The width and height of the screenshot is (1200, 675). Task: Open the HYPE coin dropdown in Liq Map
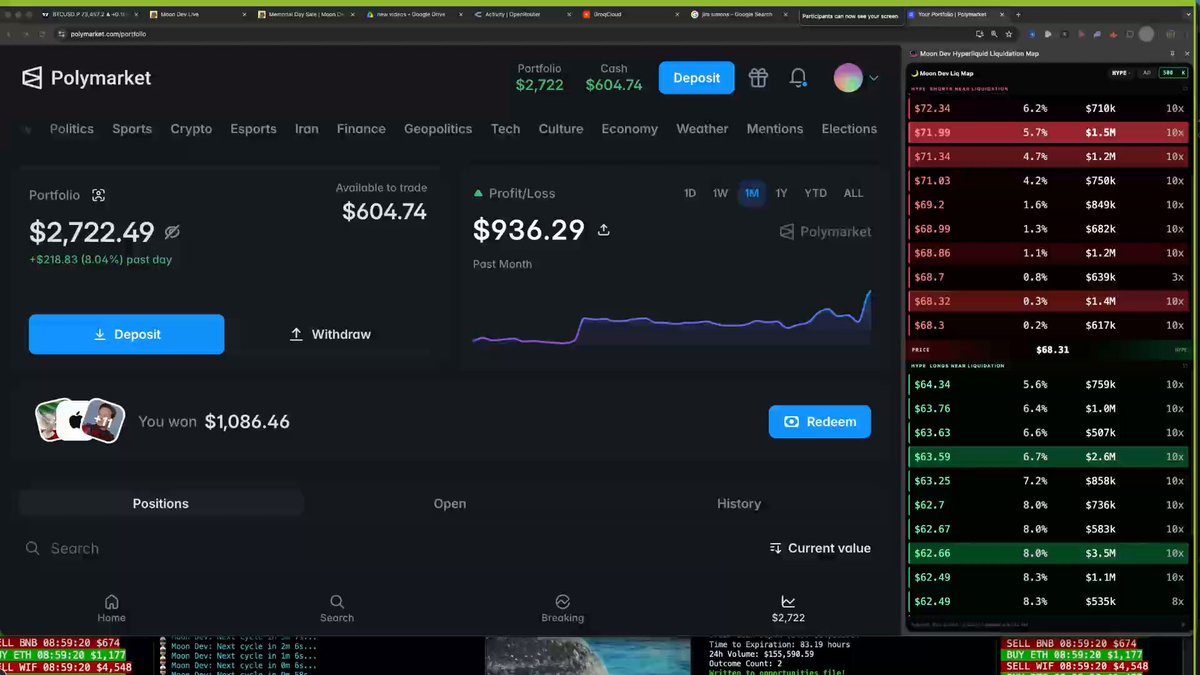[1120, 73]
